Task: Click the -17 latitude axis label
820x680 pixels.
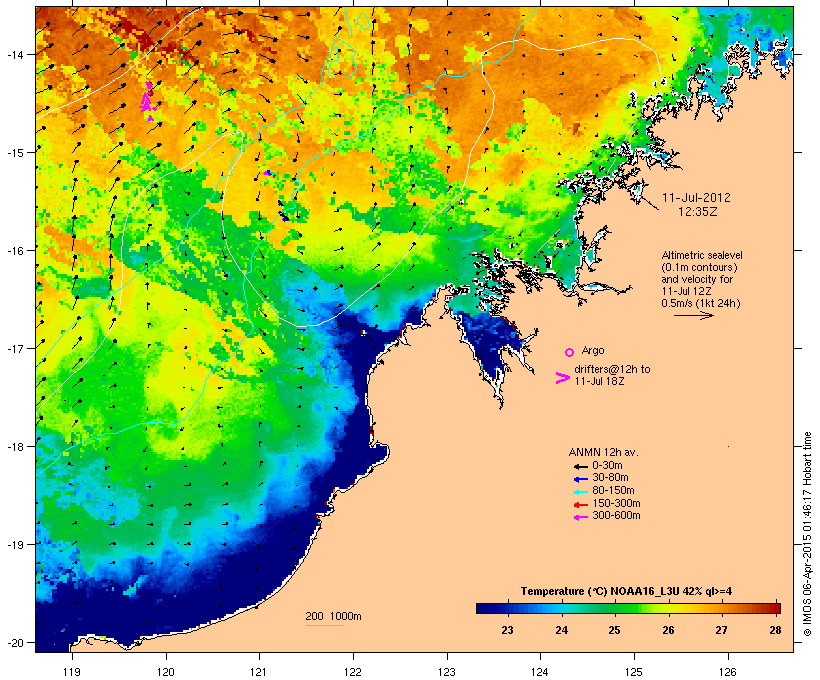Action: [x=14, y=348]
